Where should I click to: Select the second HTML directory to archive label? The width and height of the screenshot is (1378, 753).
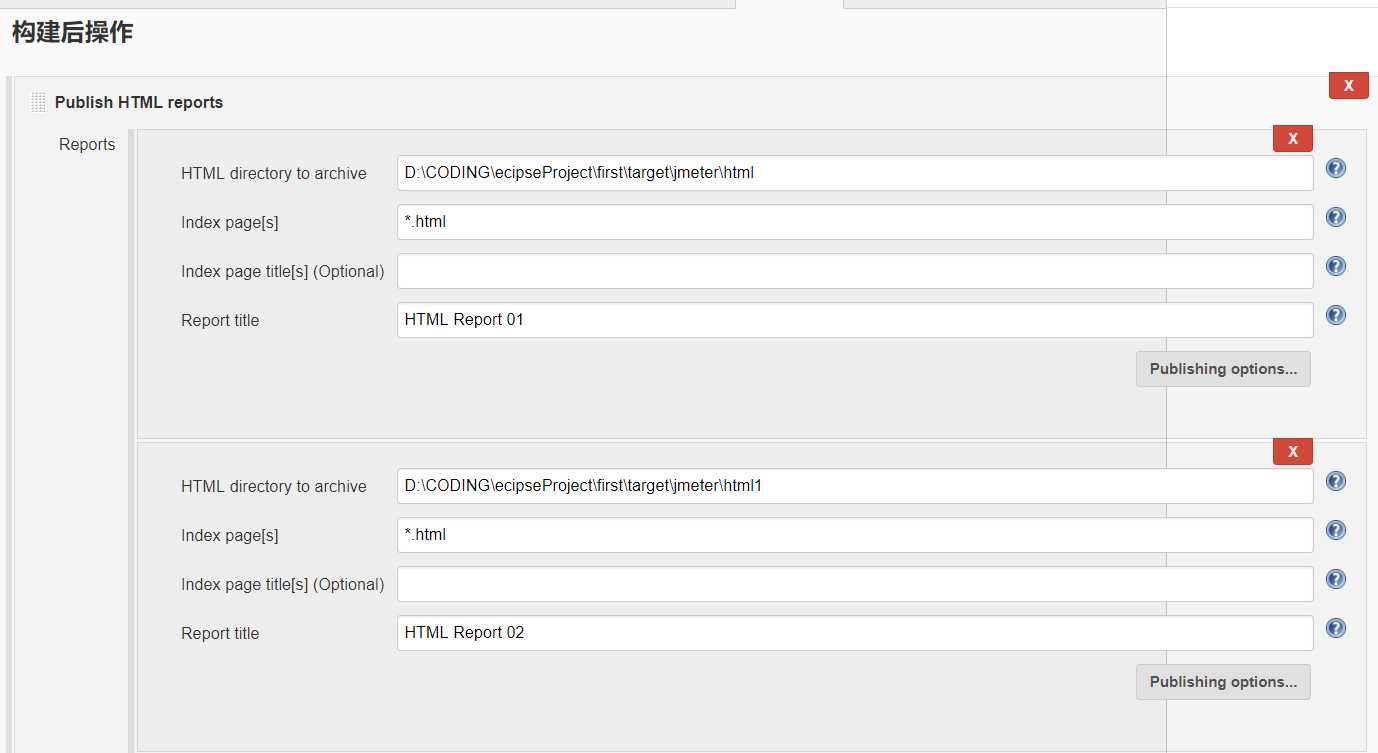pyautogui.click(x=274, y=487)
